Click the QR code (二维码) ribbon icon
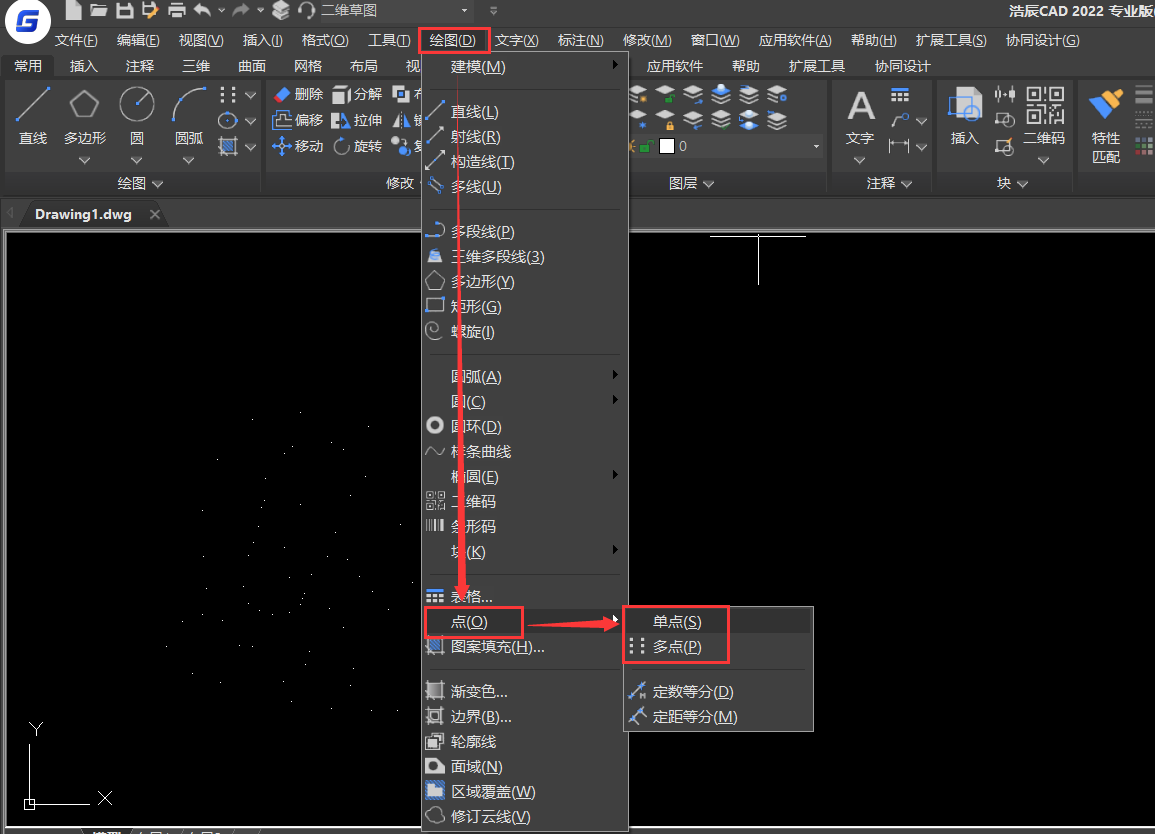Image resolution: width=1155 pixels, height=834 pixels. (1044, 107)
